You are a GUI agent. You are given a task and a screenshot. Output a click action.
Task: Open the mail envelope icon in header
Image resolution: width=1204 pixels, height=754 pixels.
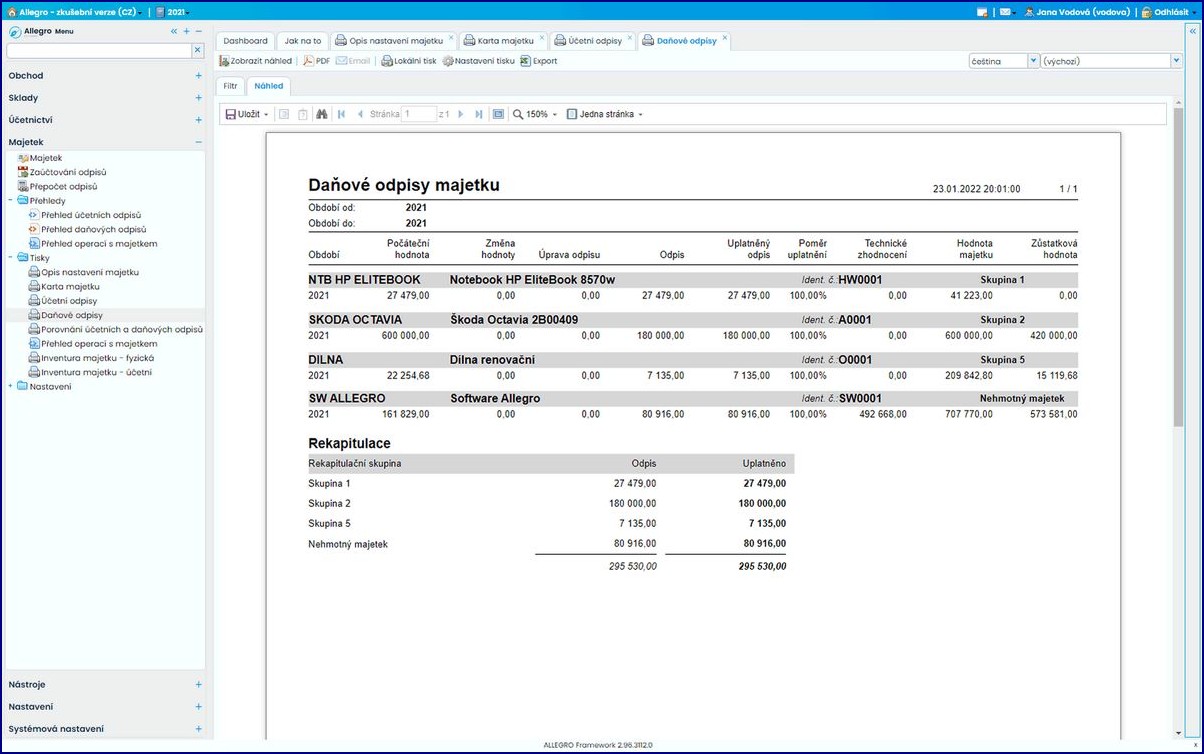1003,12
